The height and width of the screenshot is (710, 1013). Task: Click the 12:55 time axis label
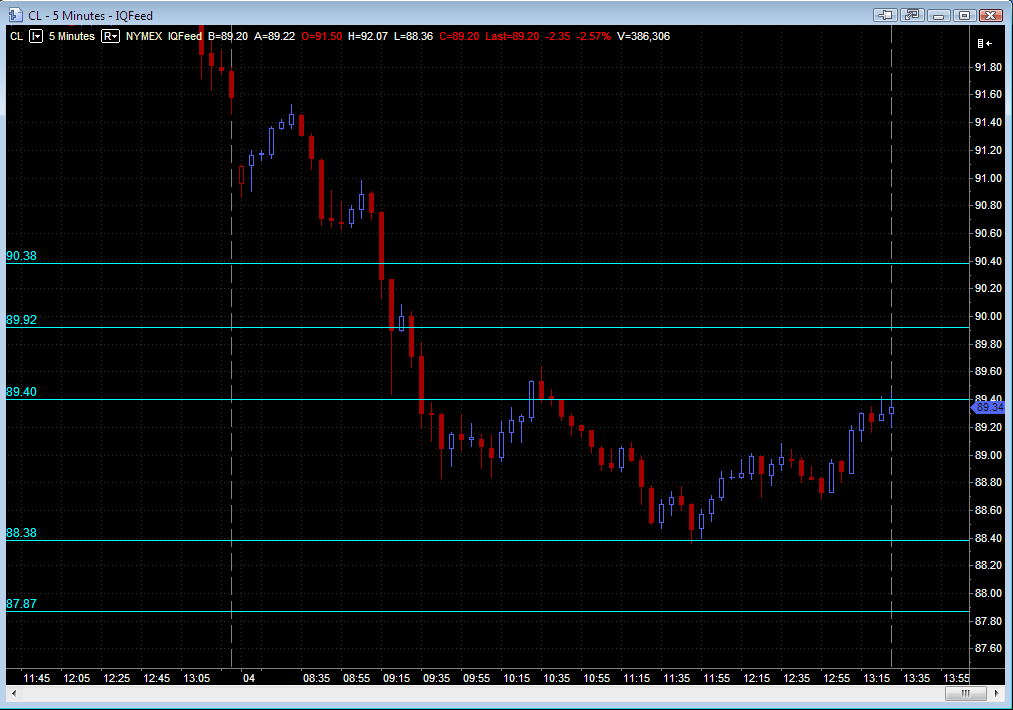click(836, 678)
